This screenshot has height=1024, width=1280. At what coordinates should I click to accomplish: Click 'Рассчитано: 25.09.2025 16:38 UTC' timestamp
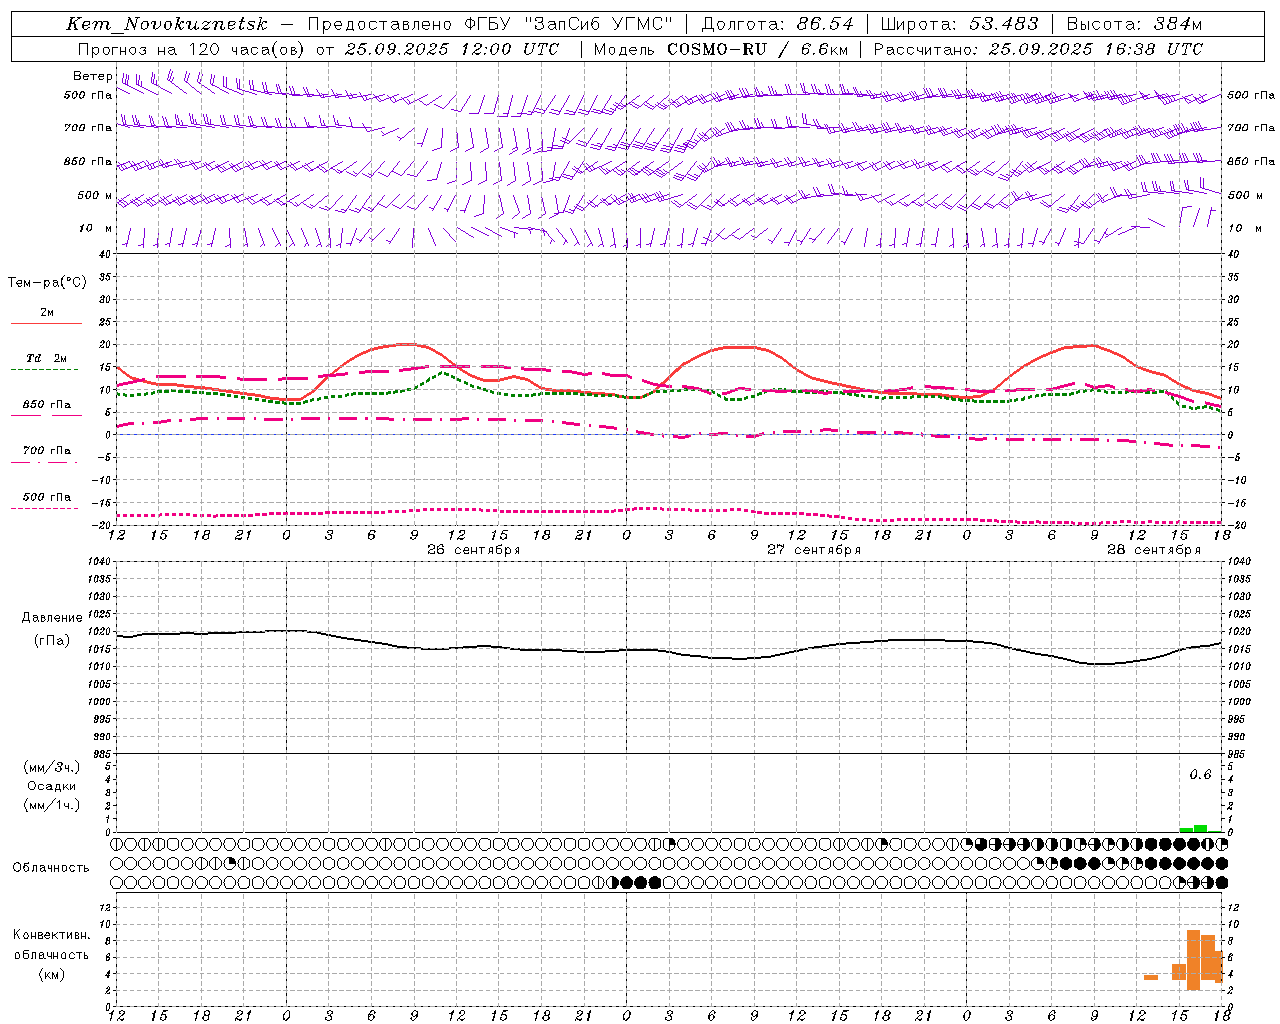coord(1038,49)
